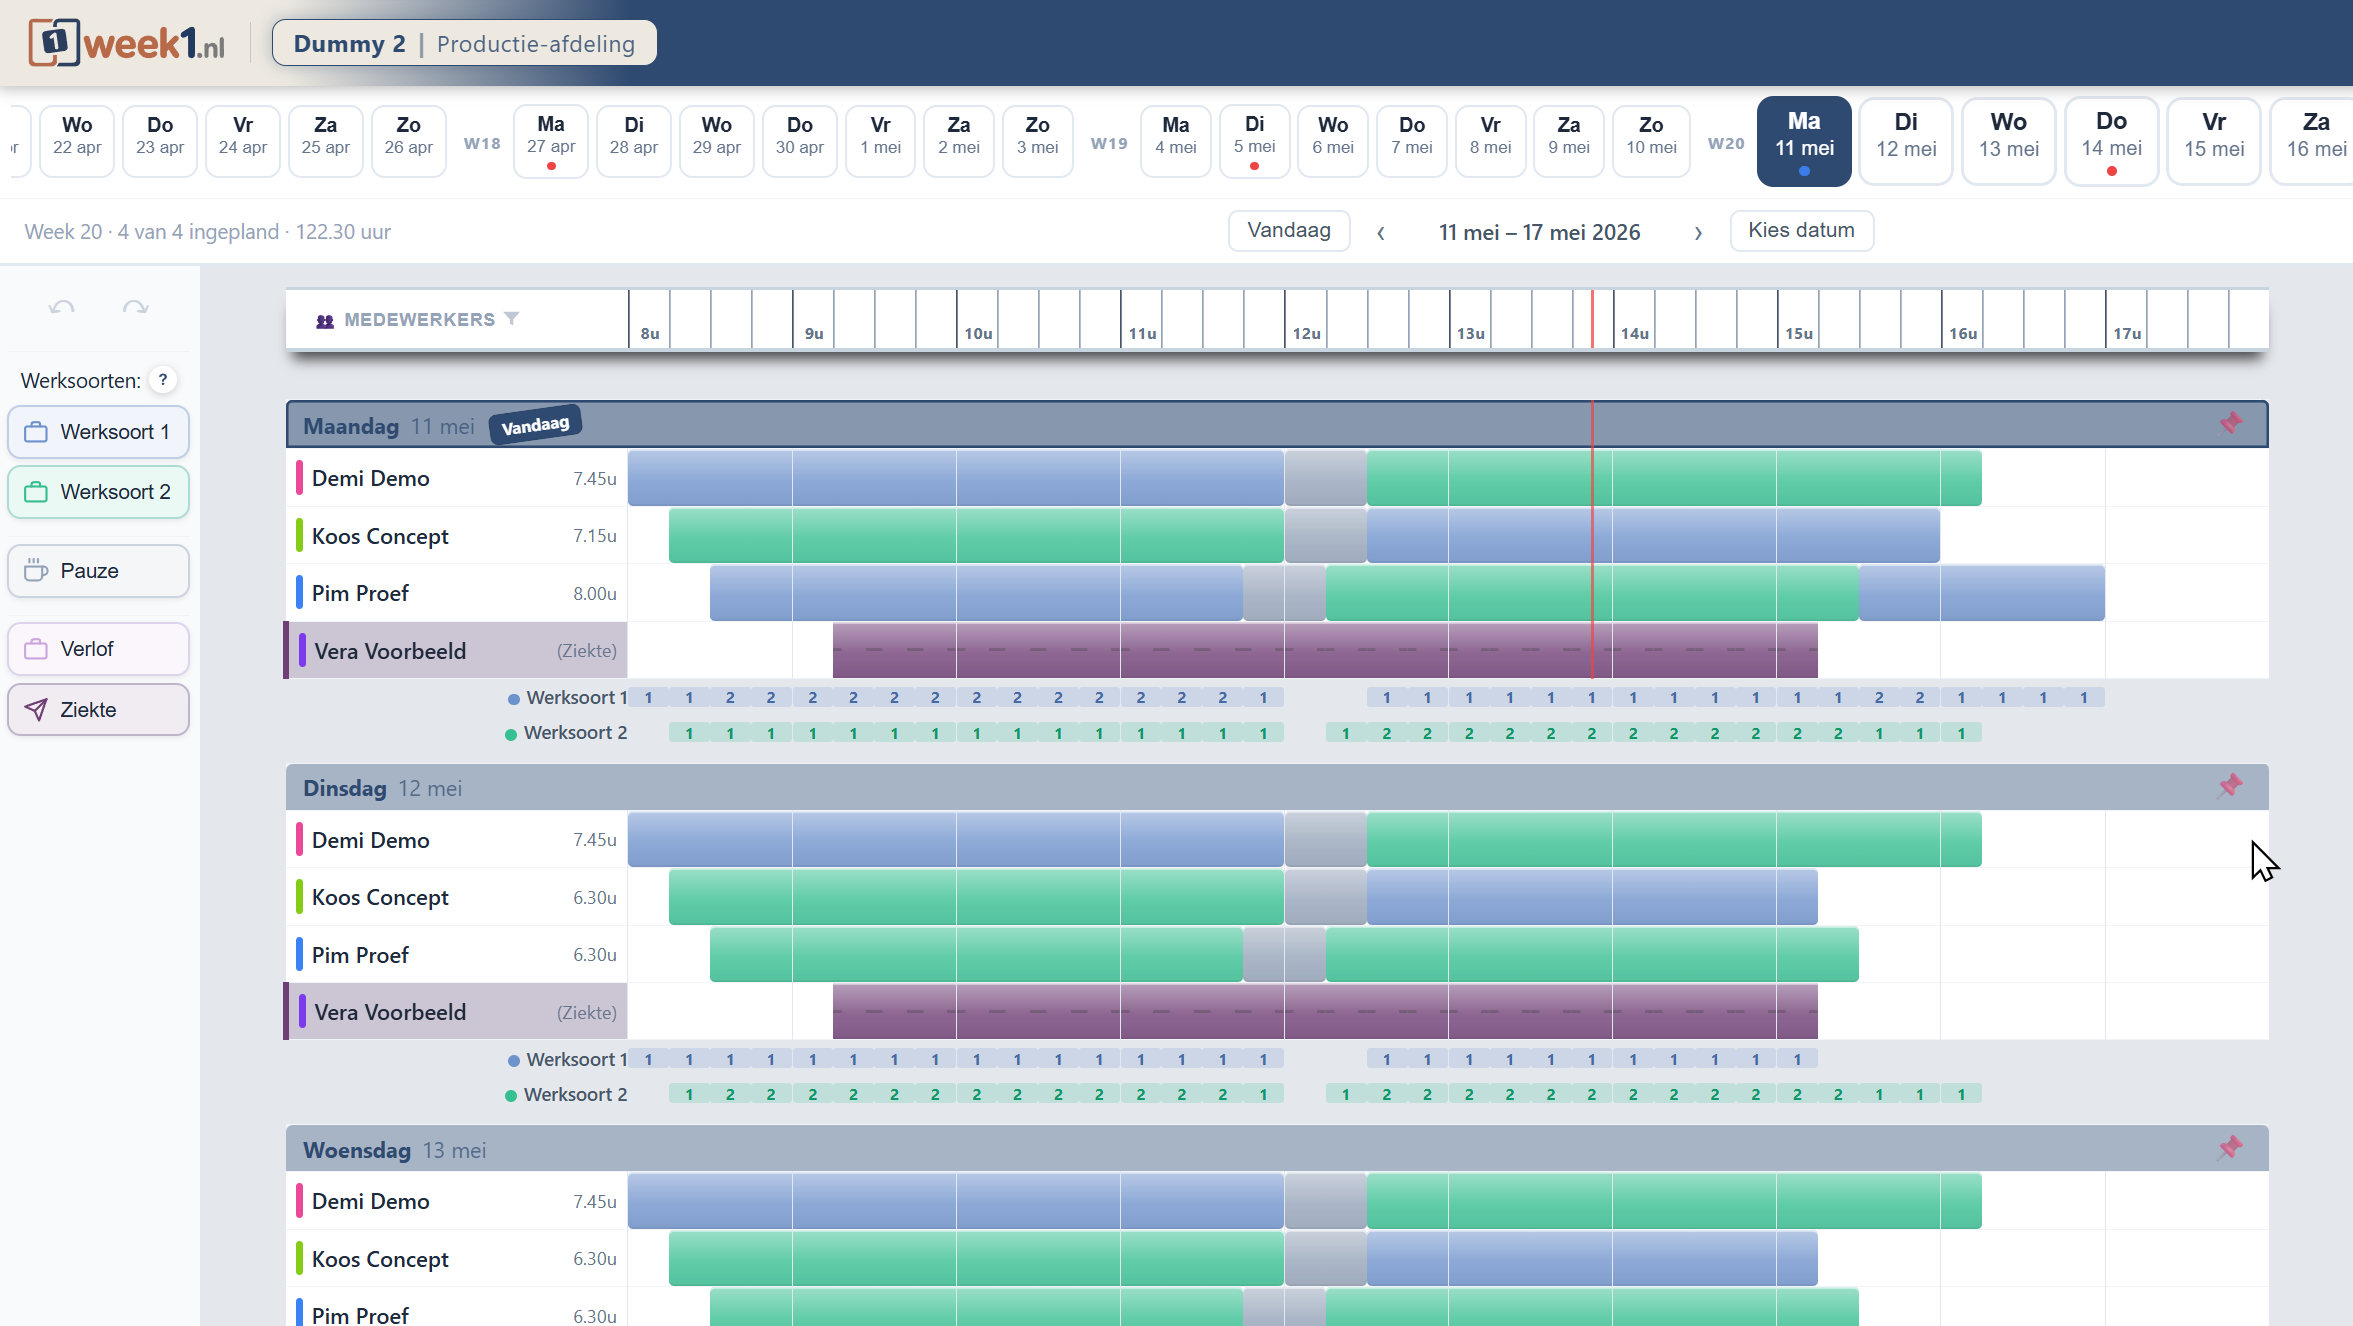Viewport: 2353px width, 1326px height.
Task: Click the 12u timeline hour label
Action: point(1306,333)
